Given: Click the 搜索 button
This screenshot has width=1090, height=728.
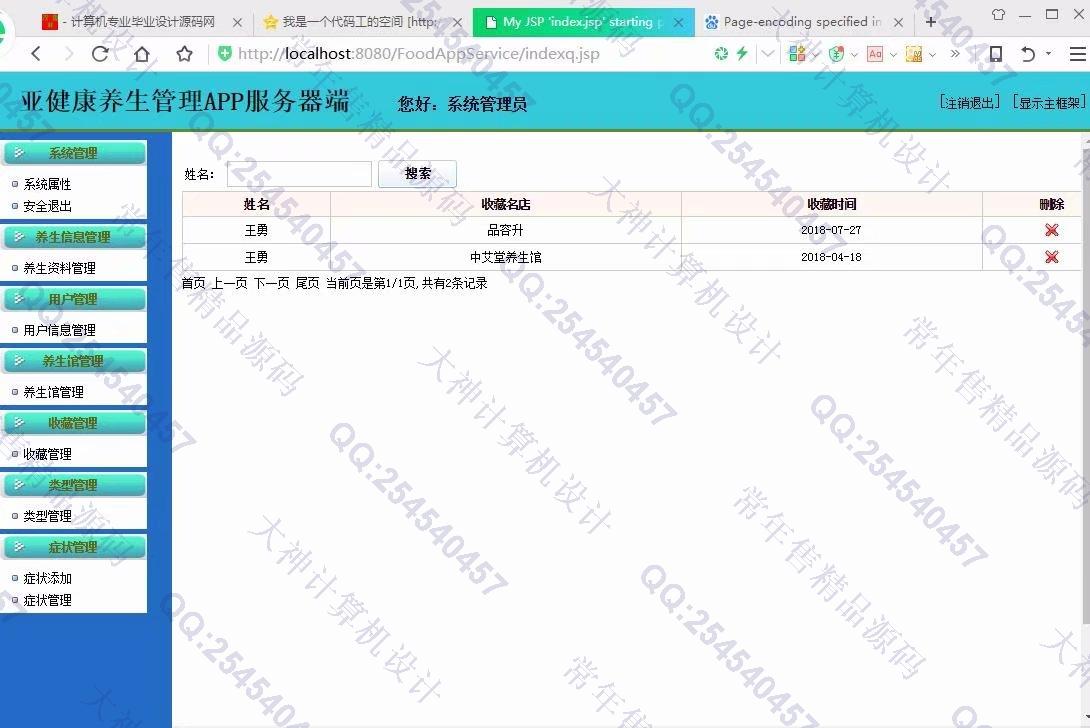Looking at the screenshot, I should [x=417, y=174].
